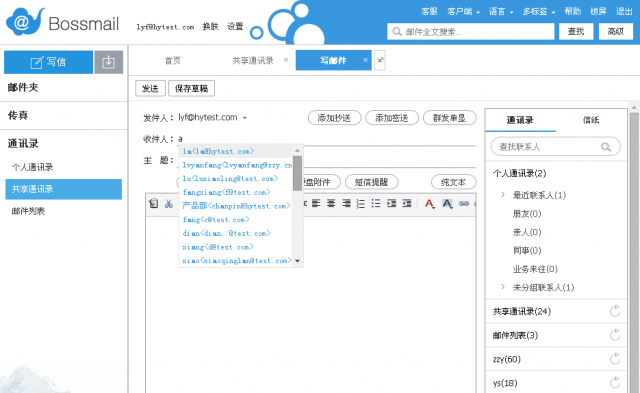Click the magnifier in contact search box
The height and width of the screenshot is (393, 640).
(606, 147)
